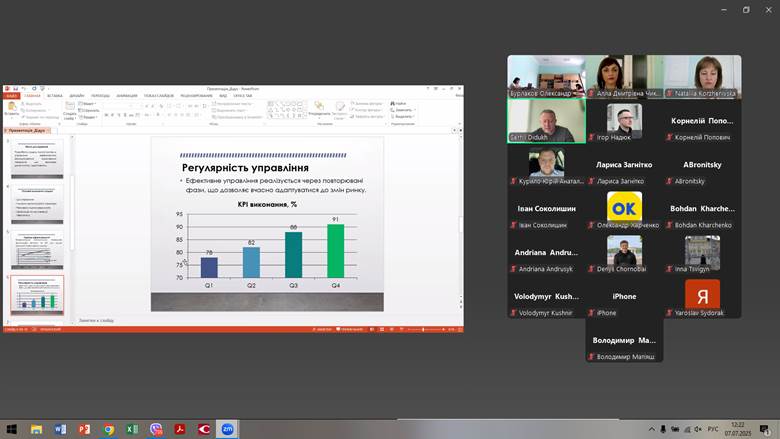Show hidden system tray icons
Screen dimensions: 780x439
pyautogui.click(x=652, y=429)
